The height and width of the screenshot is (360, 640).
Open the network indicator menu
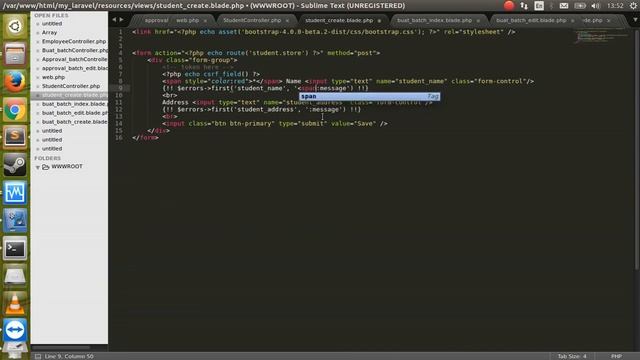[524, 6]
